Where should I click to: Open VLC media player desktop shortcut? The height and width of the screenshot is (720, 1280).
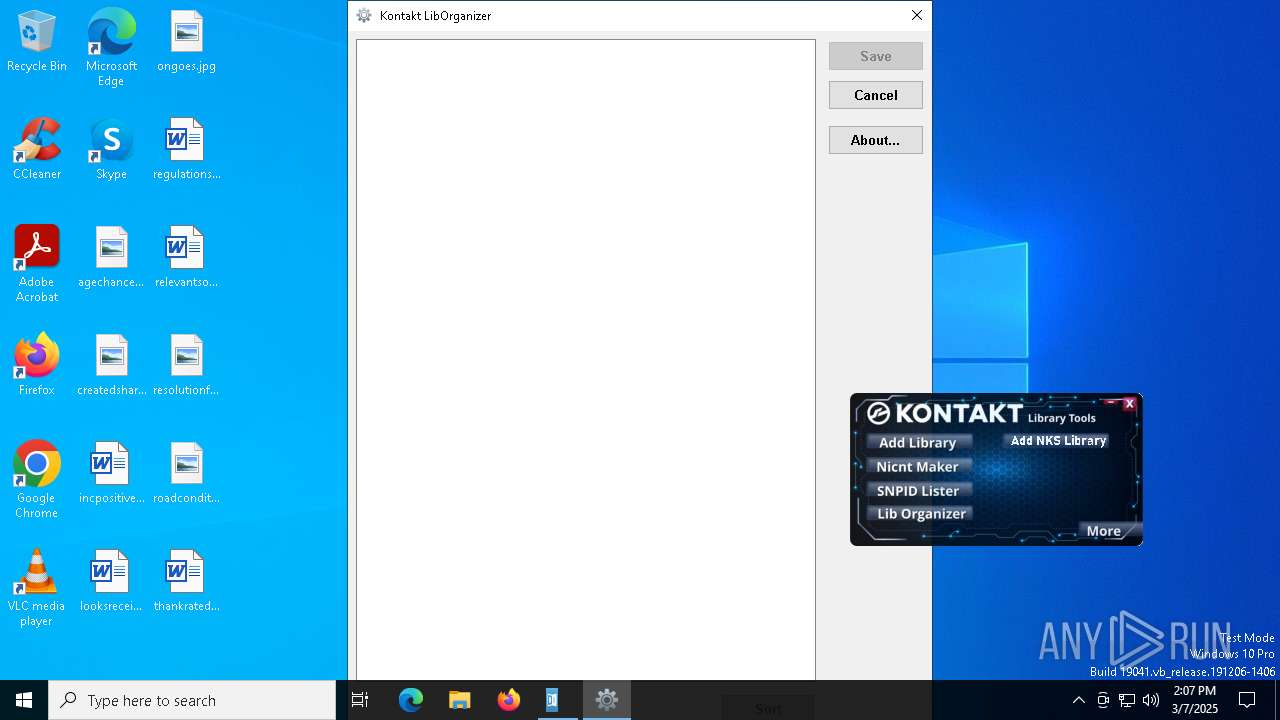click(37, 588)
